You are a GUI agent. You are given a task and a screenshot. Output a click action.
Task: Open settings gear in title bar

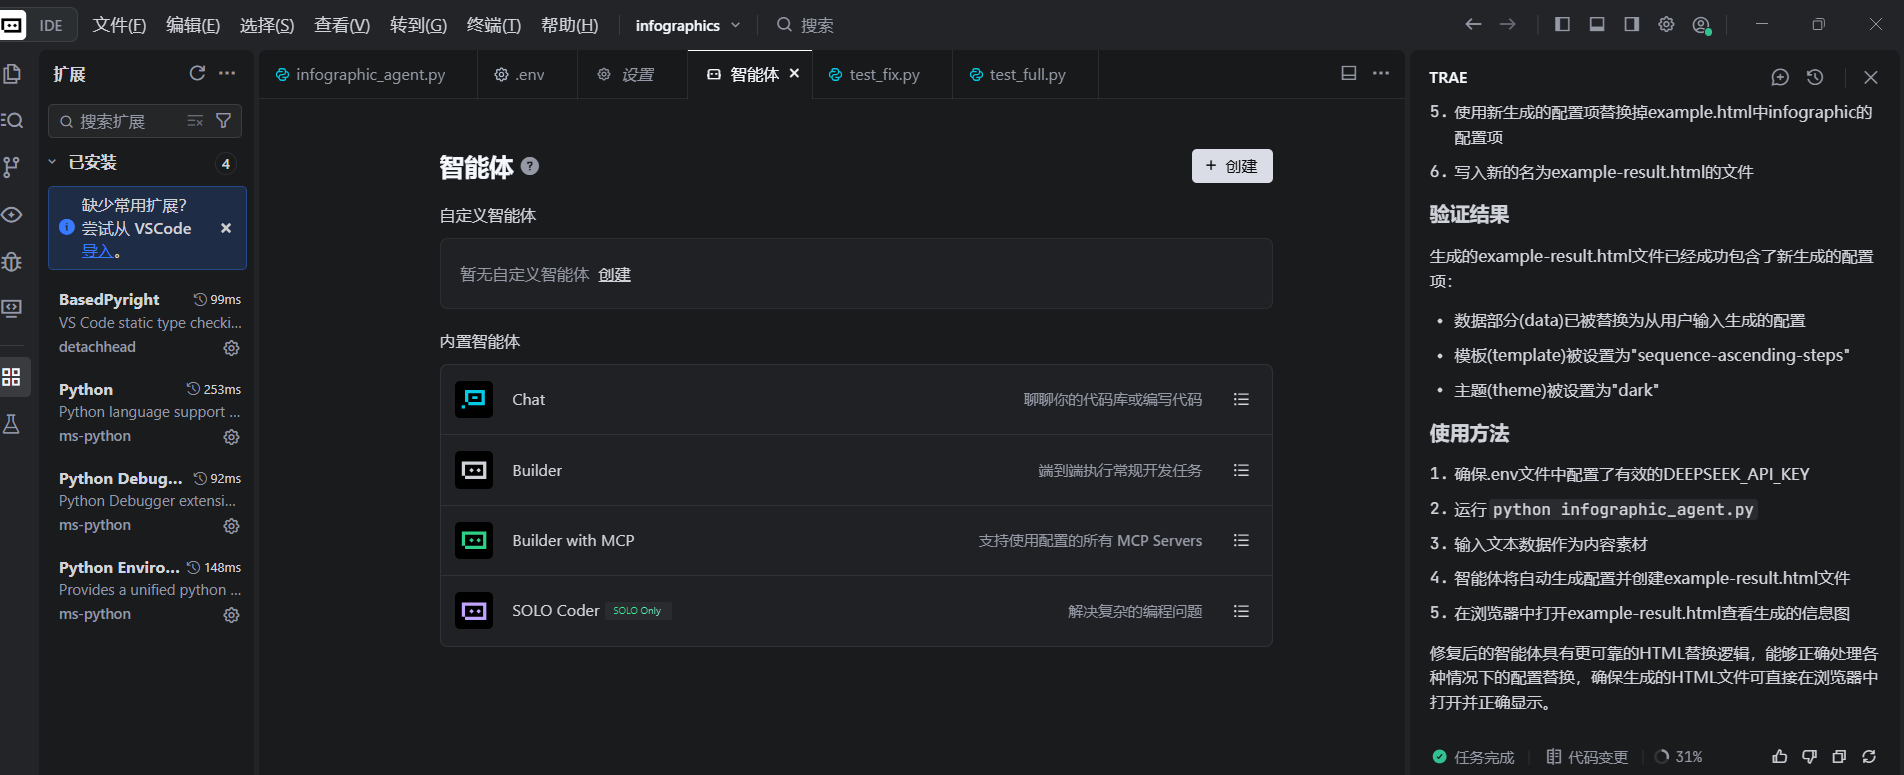[x=1666, y=24]
